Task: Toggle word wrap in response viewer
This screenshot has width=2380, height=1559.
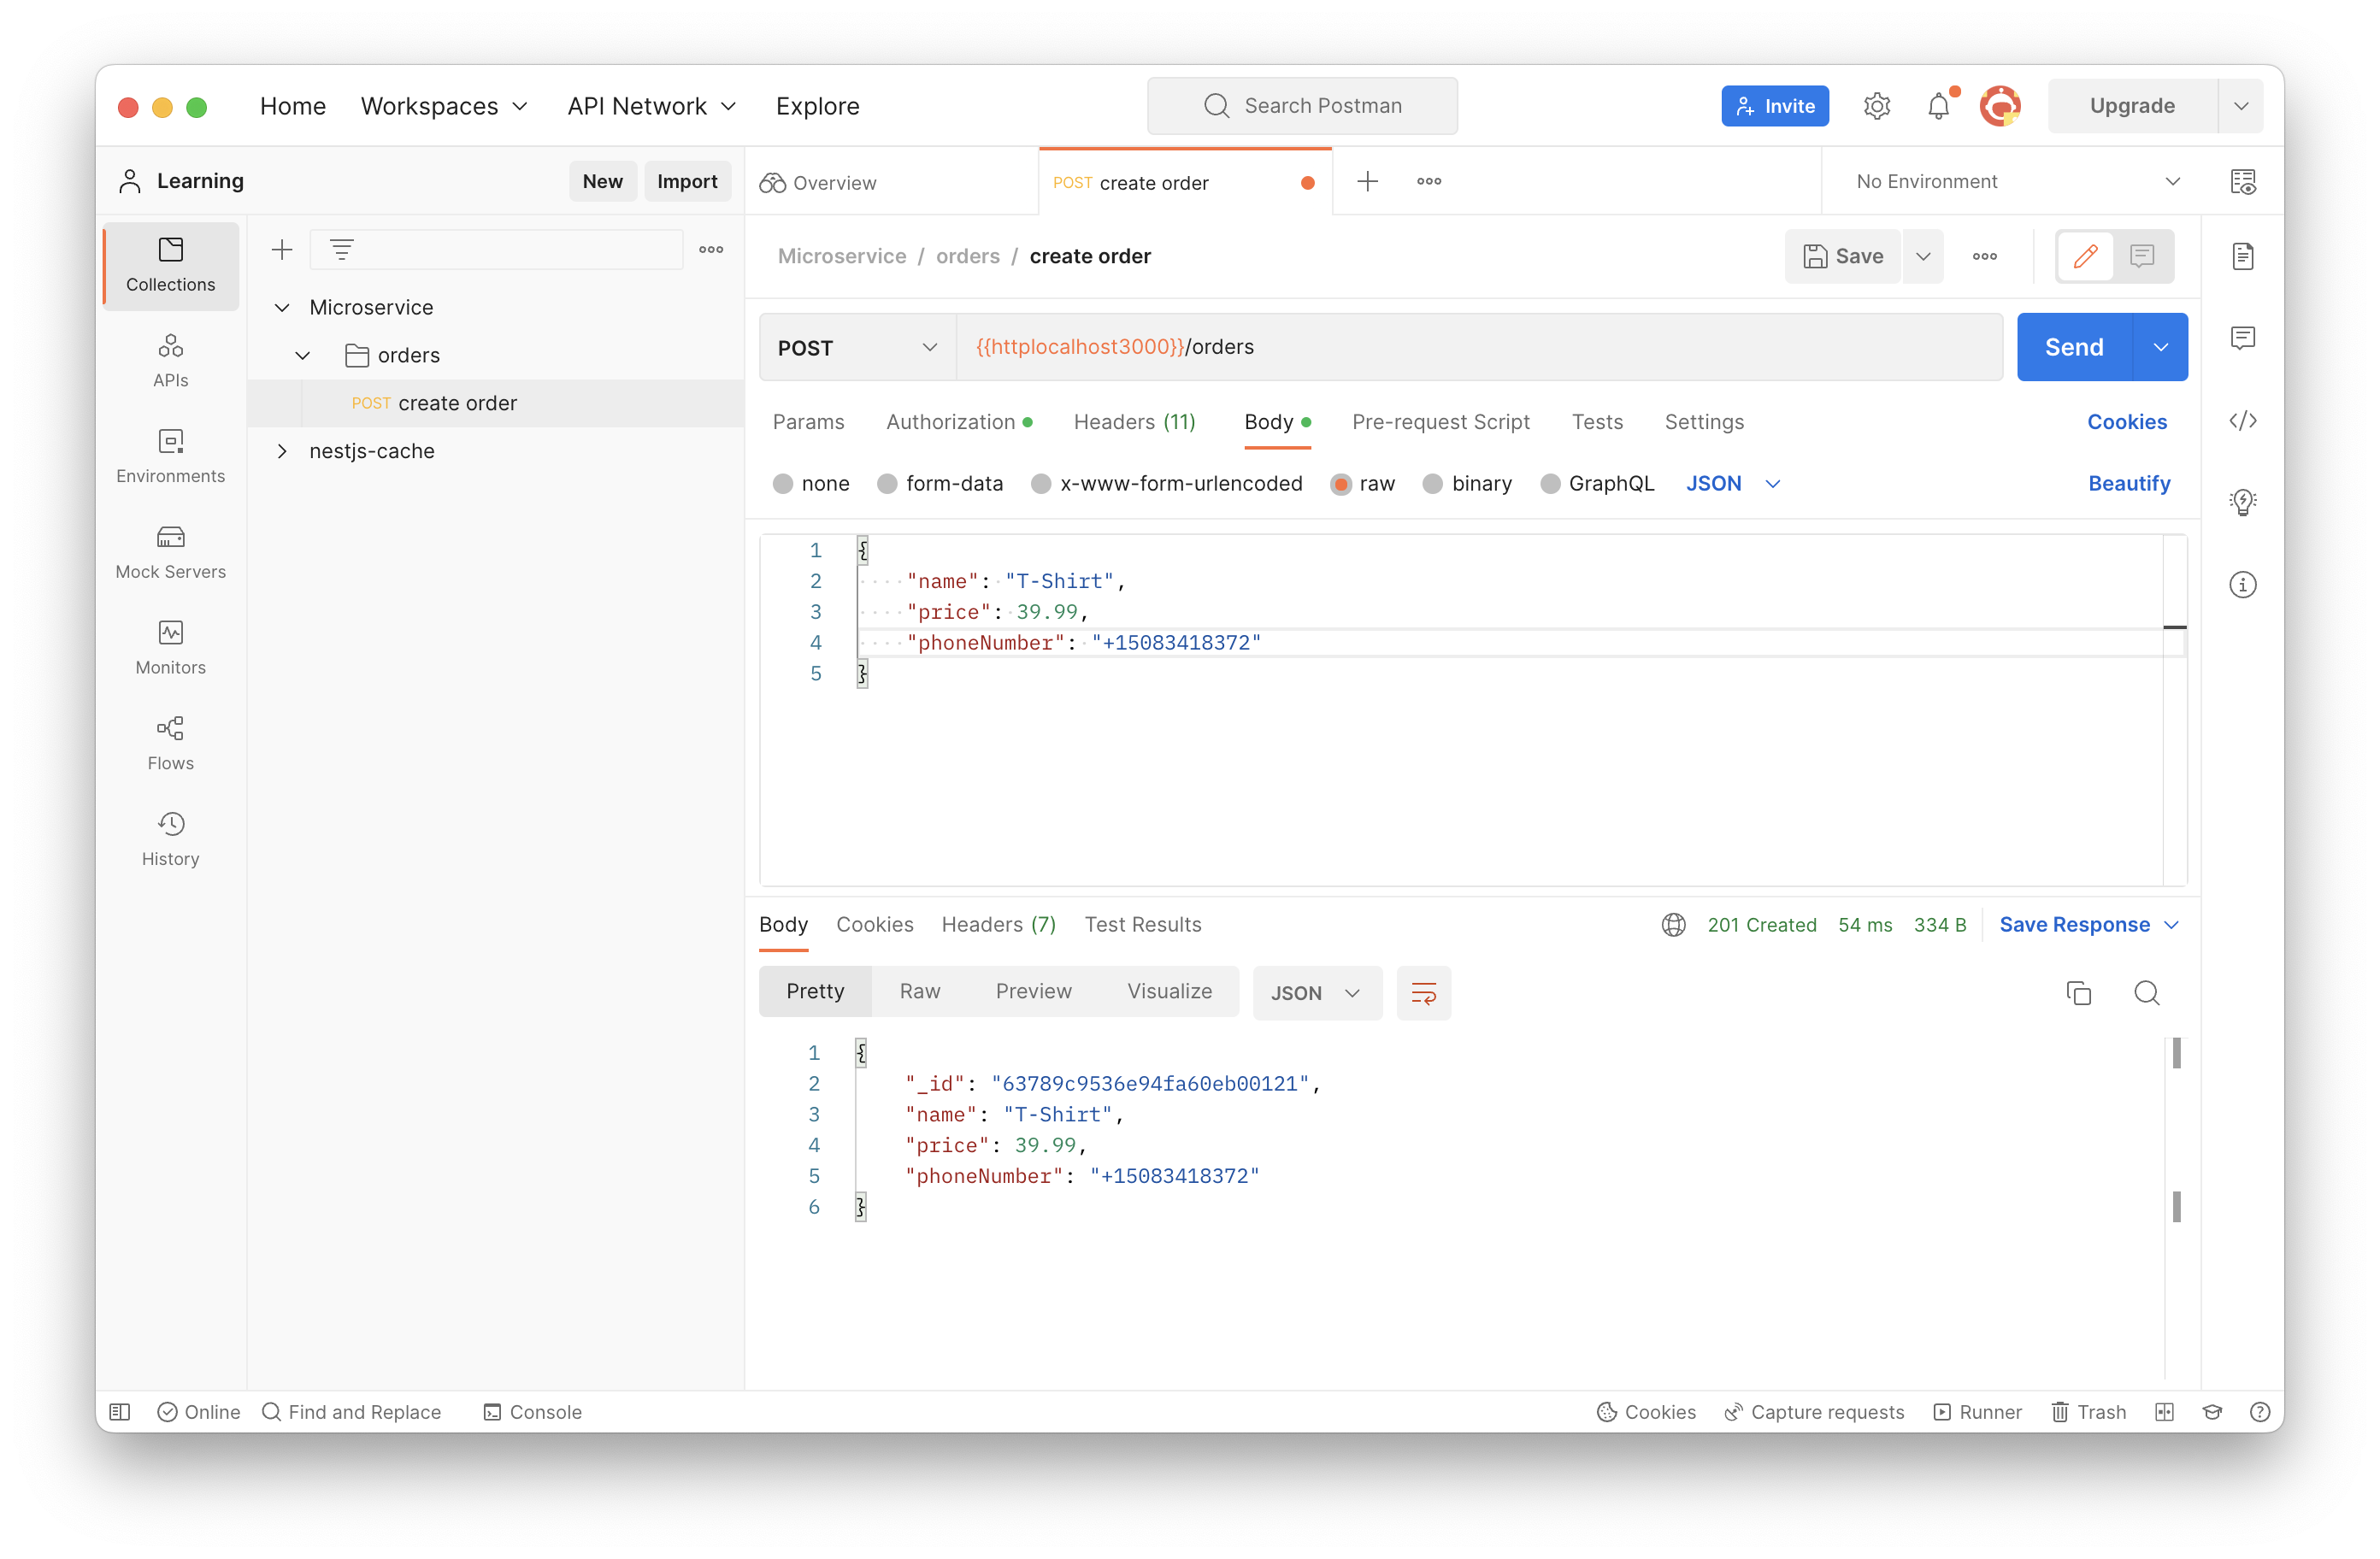Action: click(x=1423, y=993)
